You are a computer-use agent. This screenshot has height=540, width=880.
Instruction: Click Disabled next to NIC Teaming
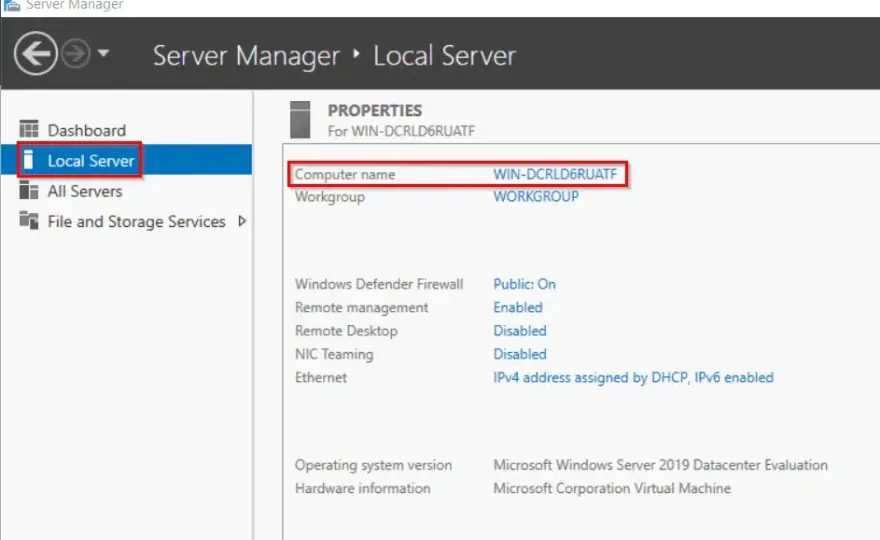point(520,354)
